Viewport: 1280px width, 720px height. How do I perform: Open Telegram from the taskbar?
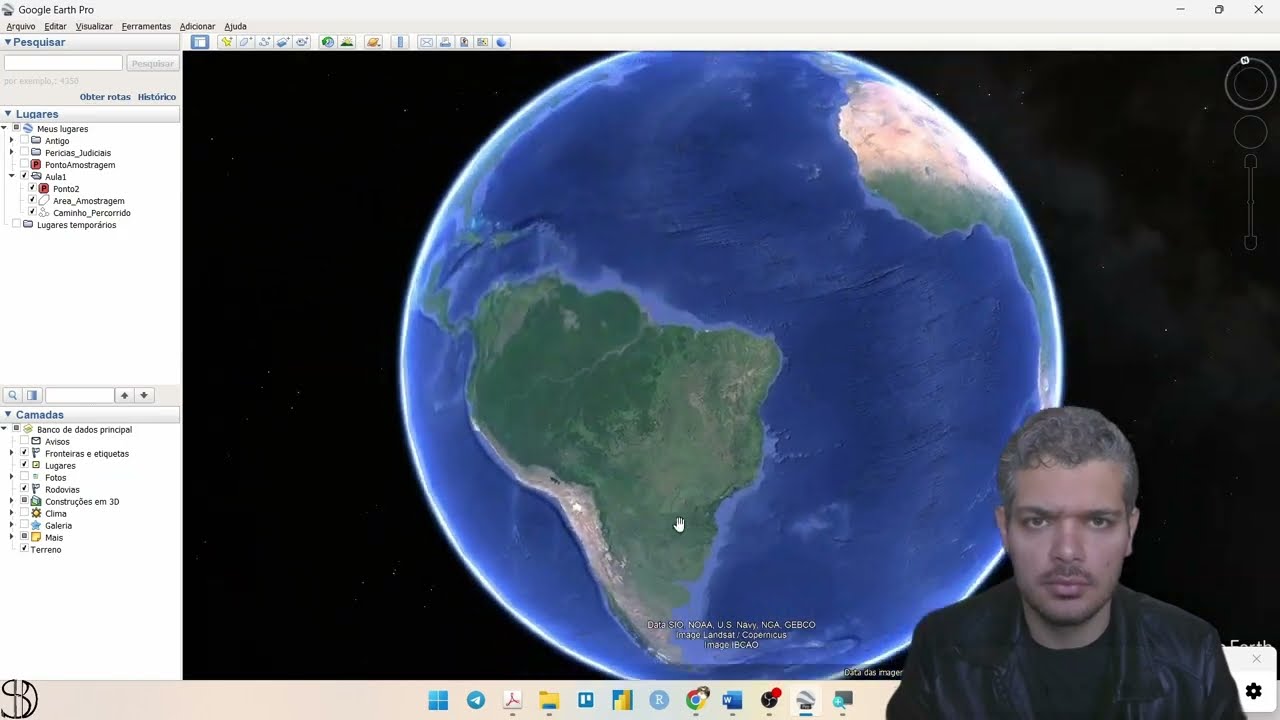click(476, 700)
